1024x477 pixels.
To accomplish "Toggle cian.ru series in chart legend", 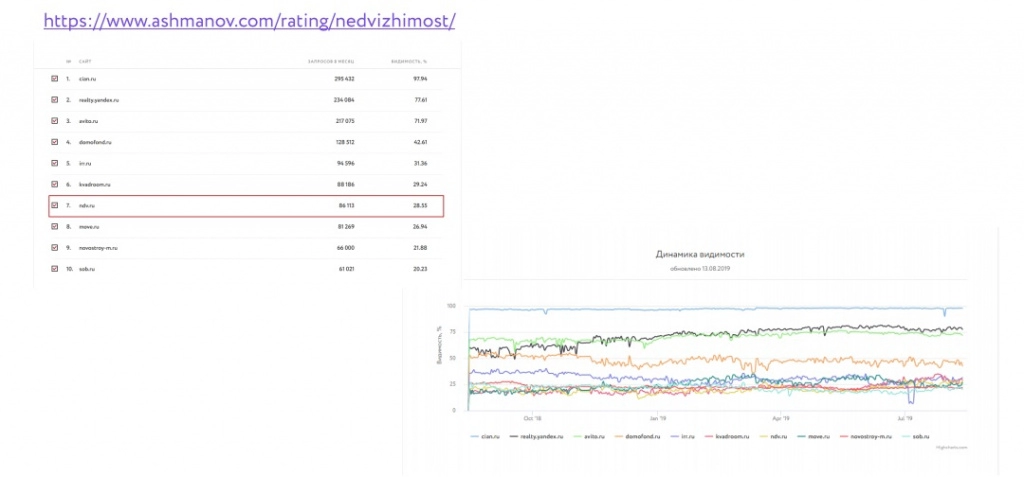I will pos(486,436).
